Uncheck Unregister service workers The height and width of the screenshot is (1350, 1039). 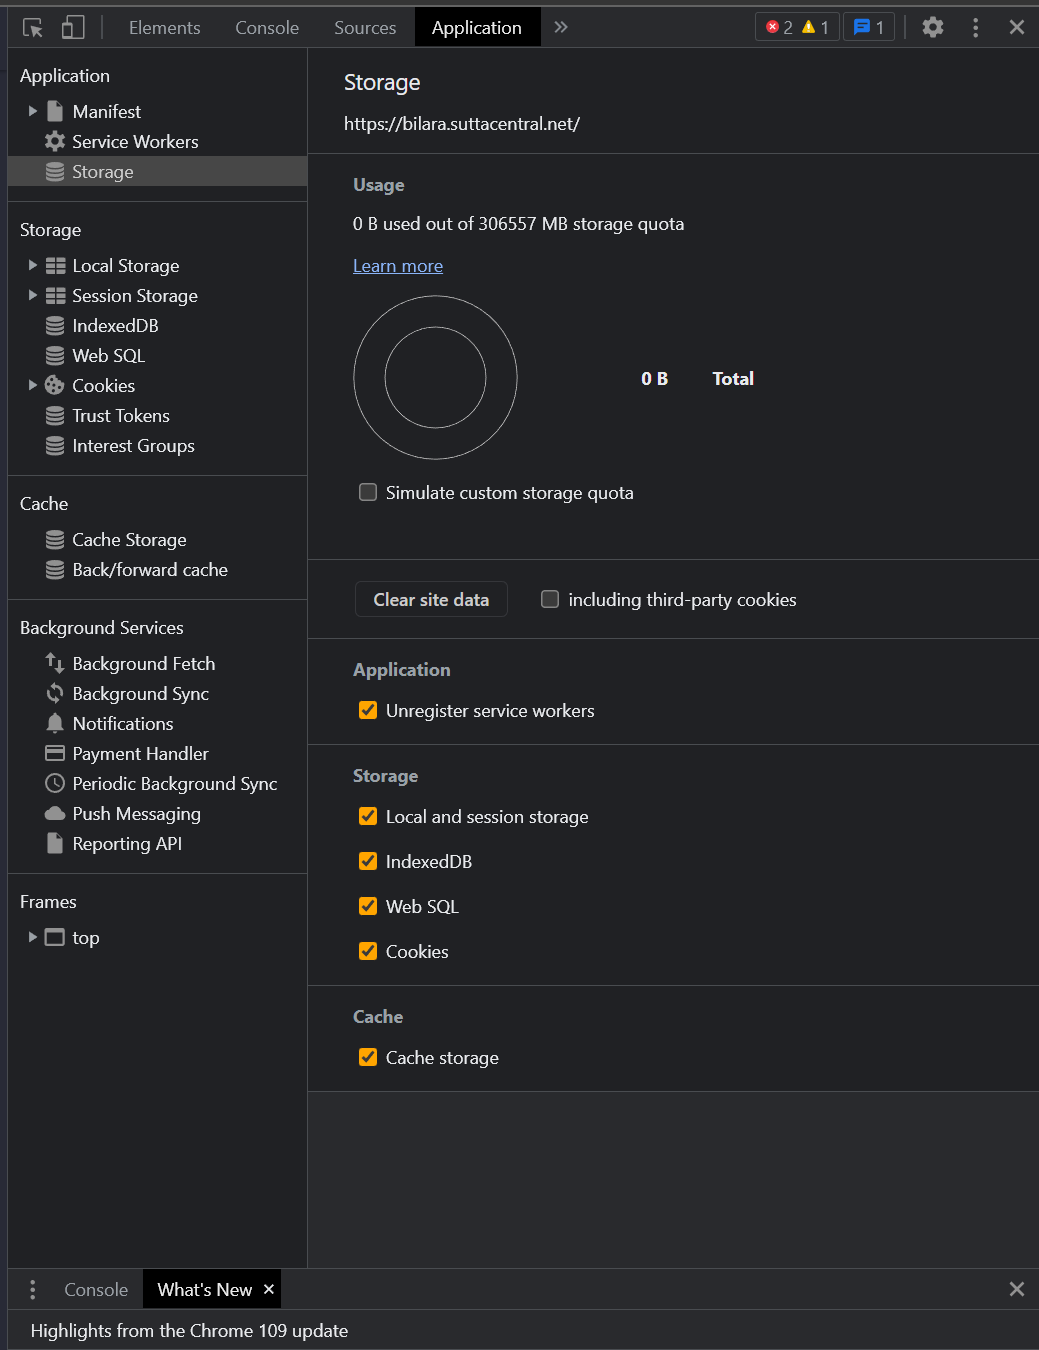coord(368,710)
